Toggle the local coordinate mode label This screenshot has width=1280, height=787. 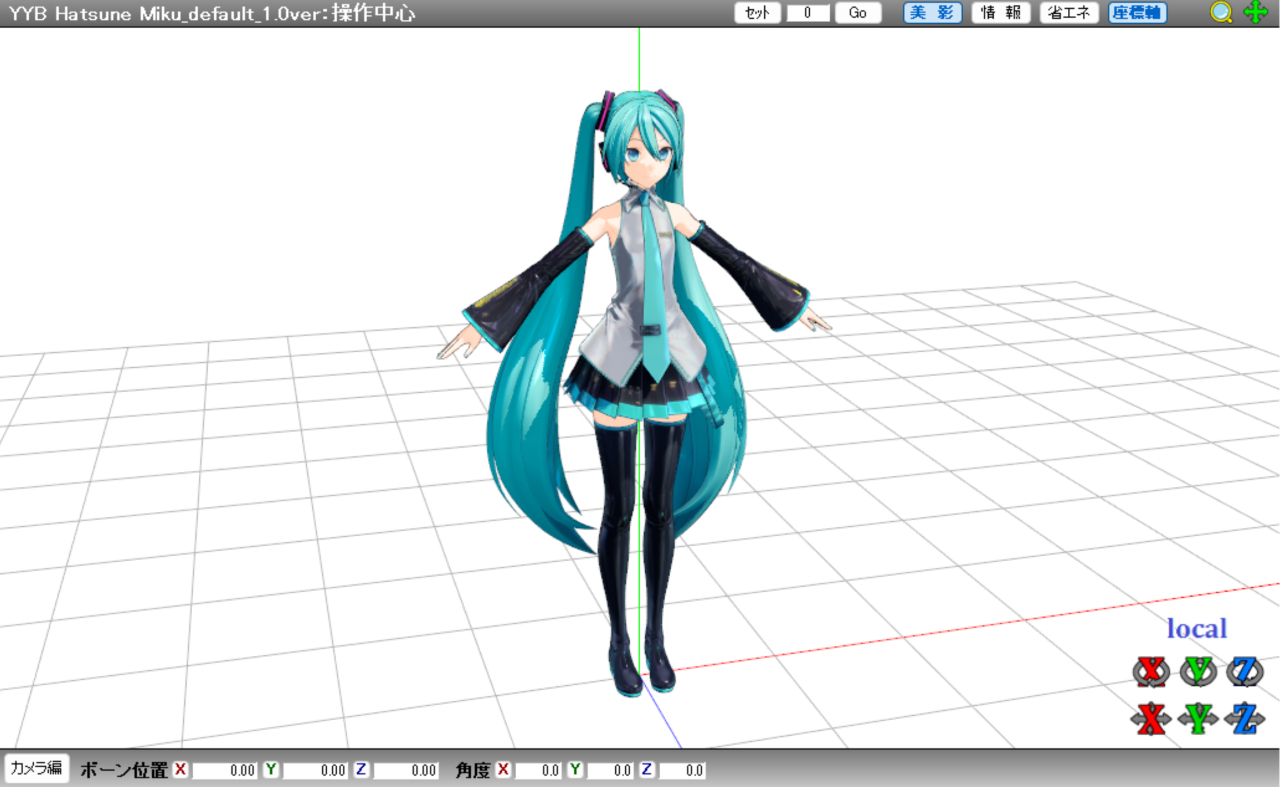pyautogui.click(x=1197, y=629)
